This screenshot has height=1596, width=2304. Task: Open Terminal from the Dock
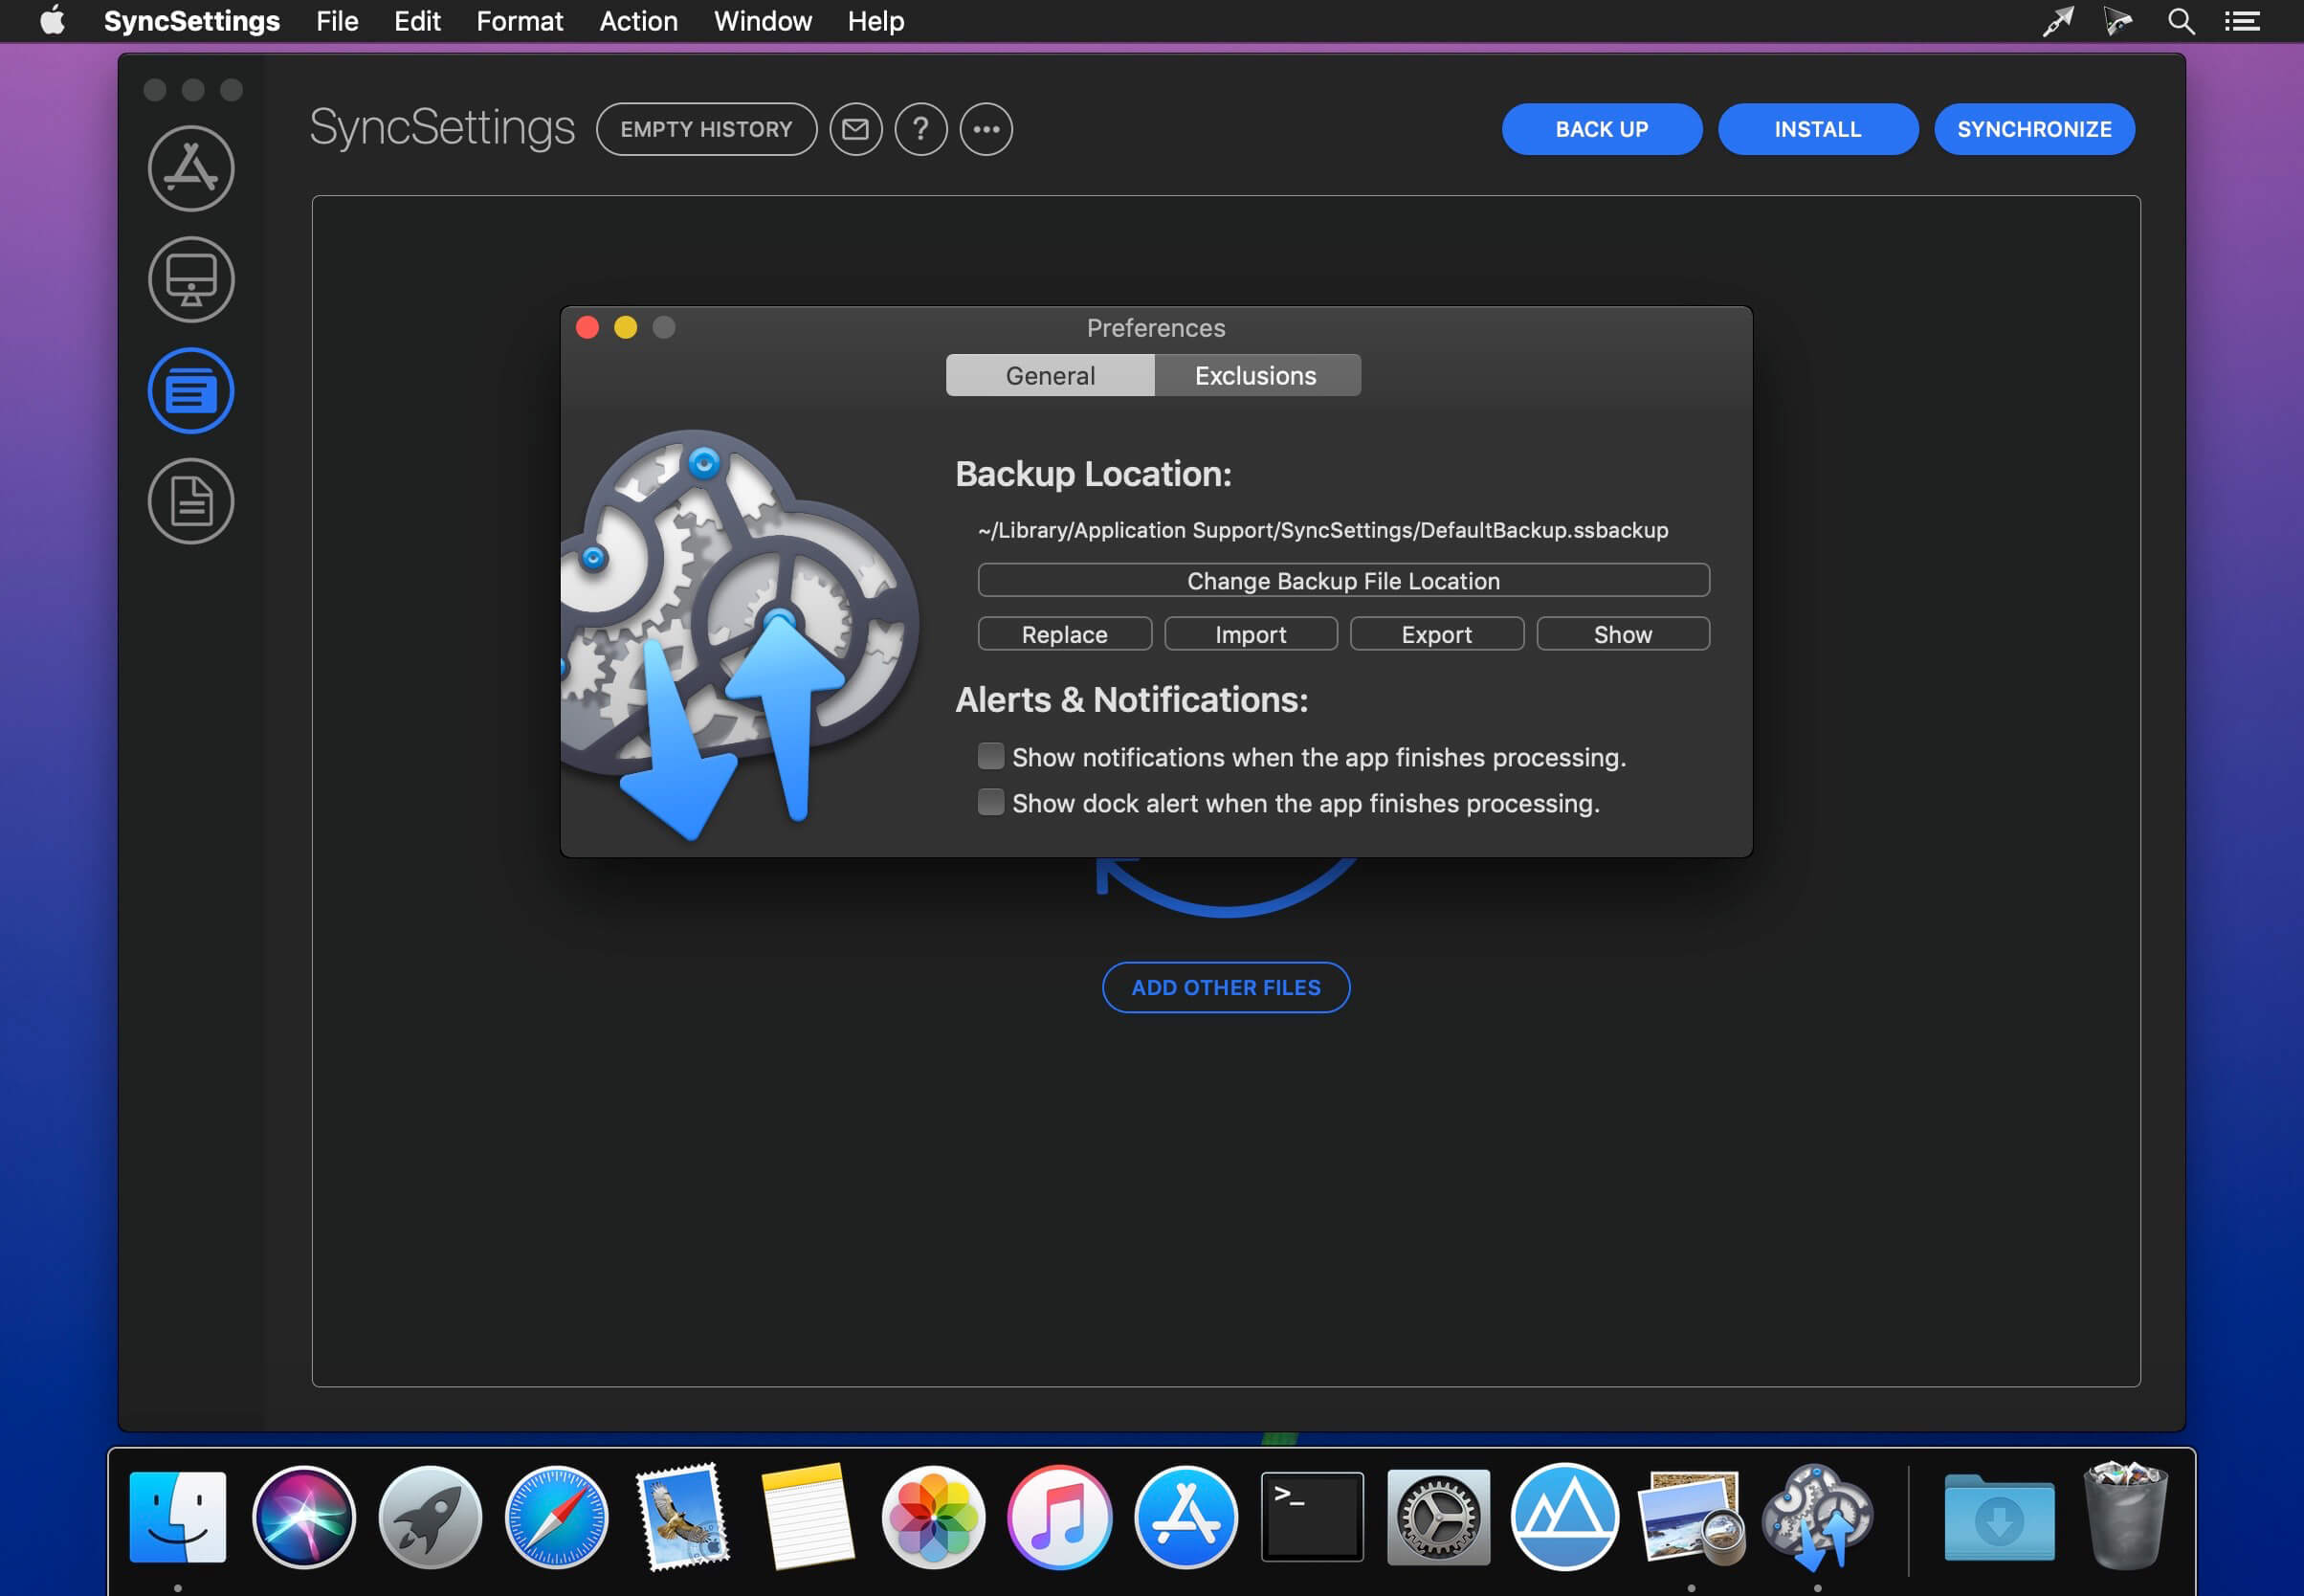(1312, 1517)
